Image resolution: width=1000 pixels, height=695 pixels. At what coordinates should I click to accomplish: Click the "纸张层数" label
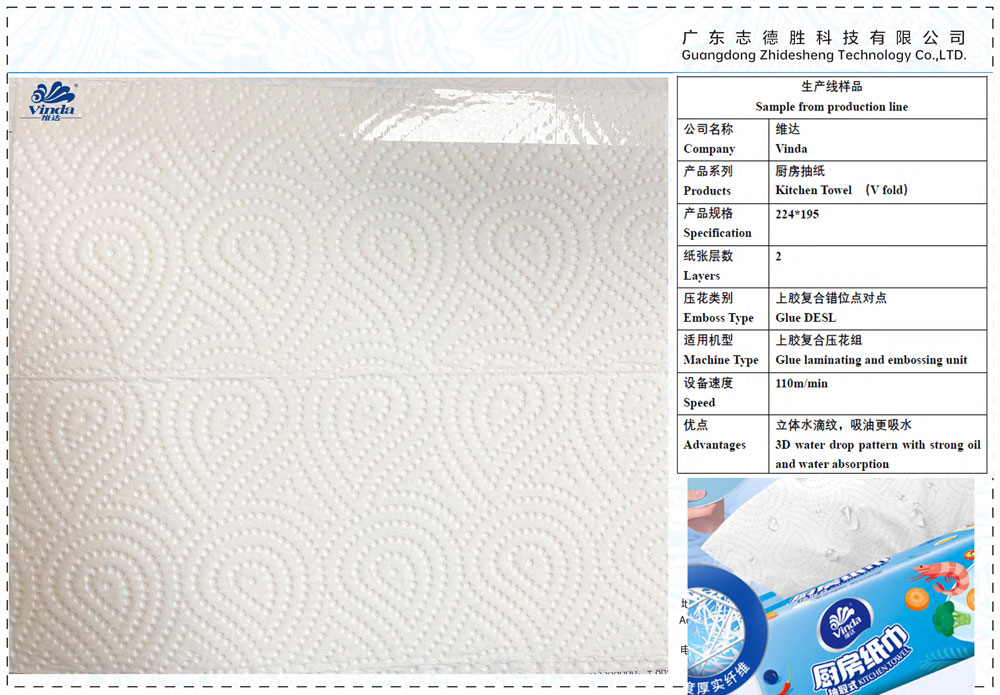pyautogui.click(x=708, y=256)
